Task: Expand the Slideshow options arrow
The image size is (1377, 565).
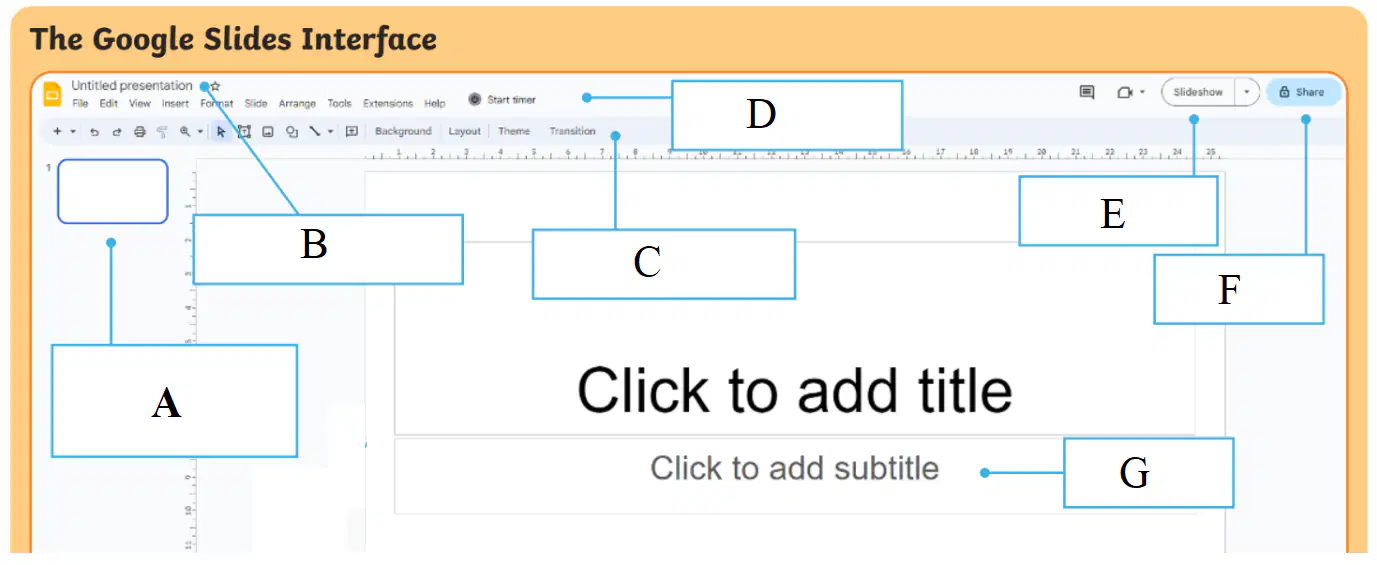Action: point(1247,92)
